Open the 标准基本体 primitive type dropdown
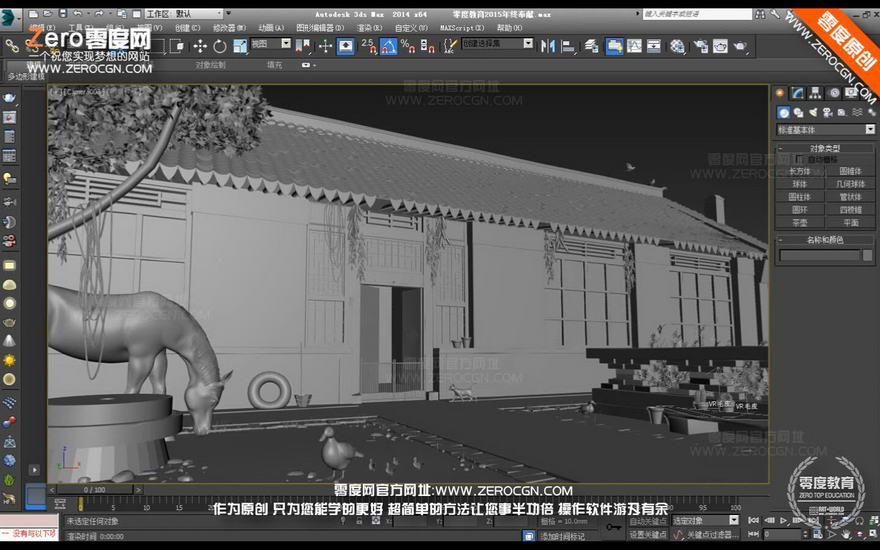The image size is (880, 550). click(825, 130)
